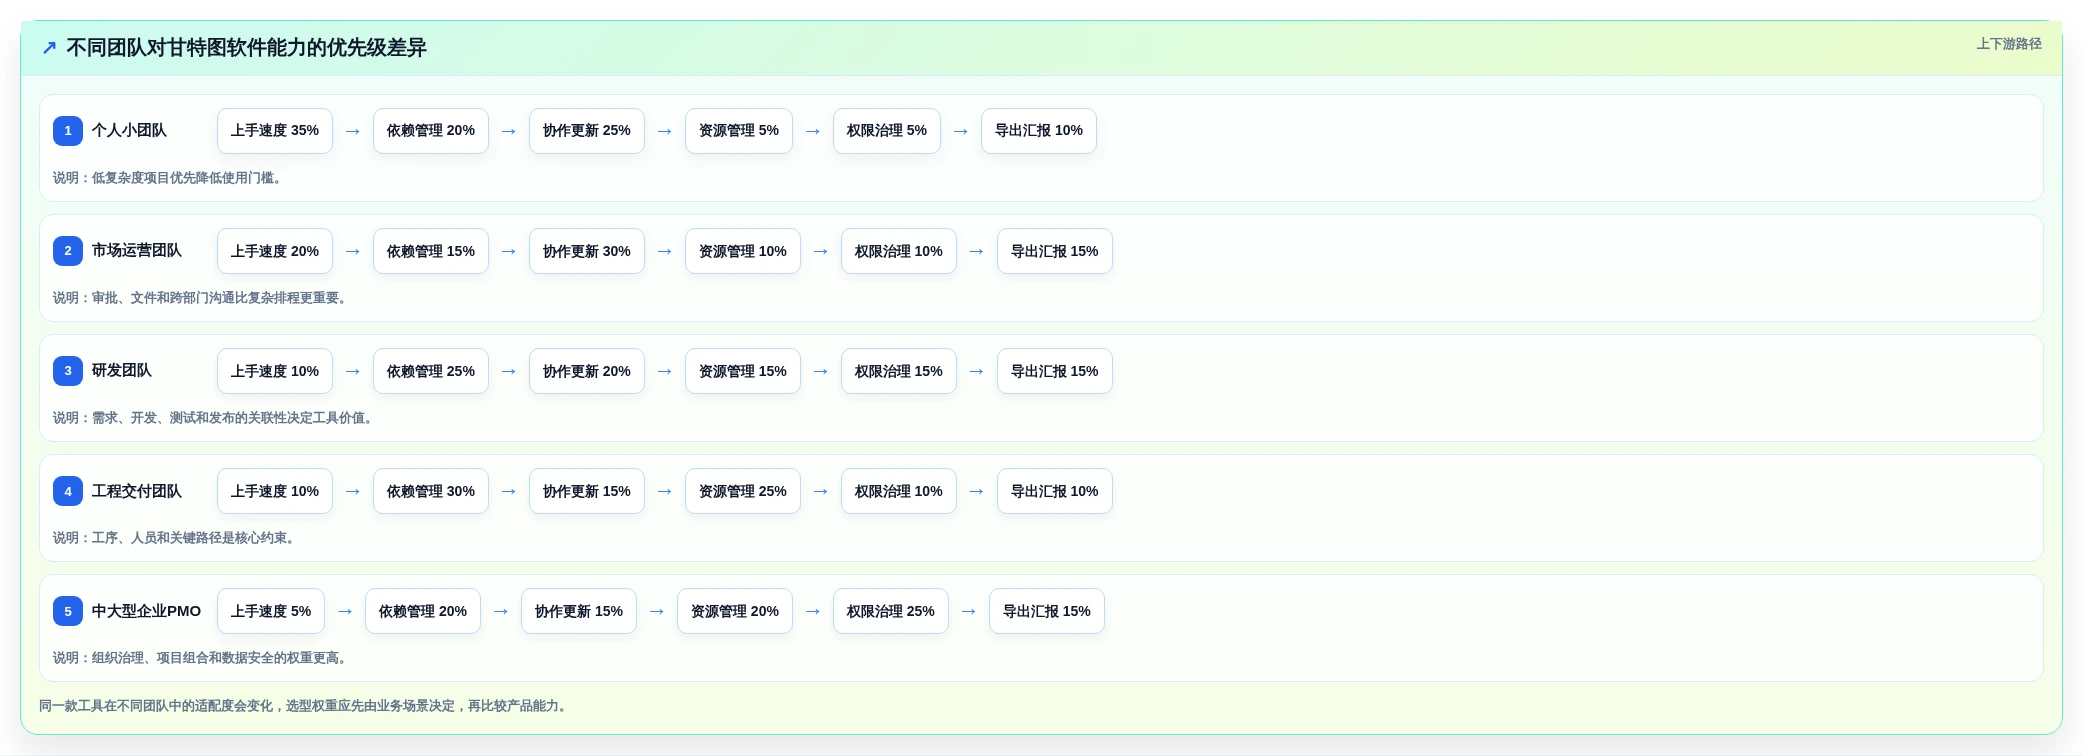Click the heading 不同团队对甘特图软件能力的优先级差异
Image resolution: width=2083 pixels, height=756 pixels.
[x=246, y=48]
